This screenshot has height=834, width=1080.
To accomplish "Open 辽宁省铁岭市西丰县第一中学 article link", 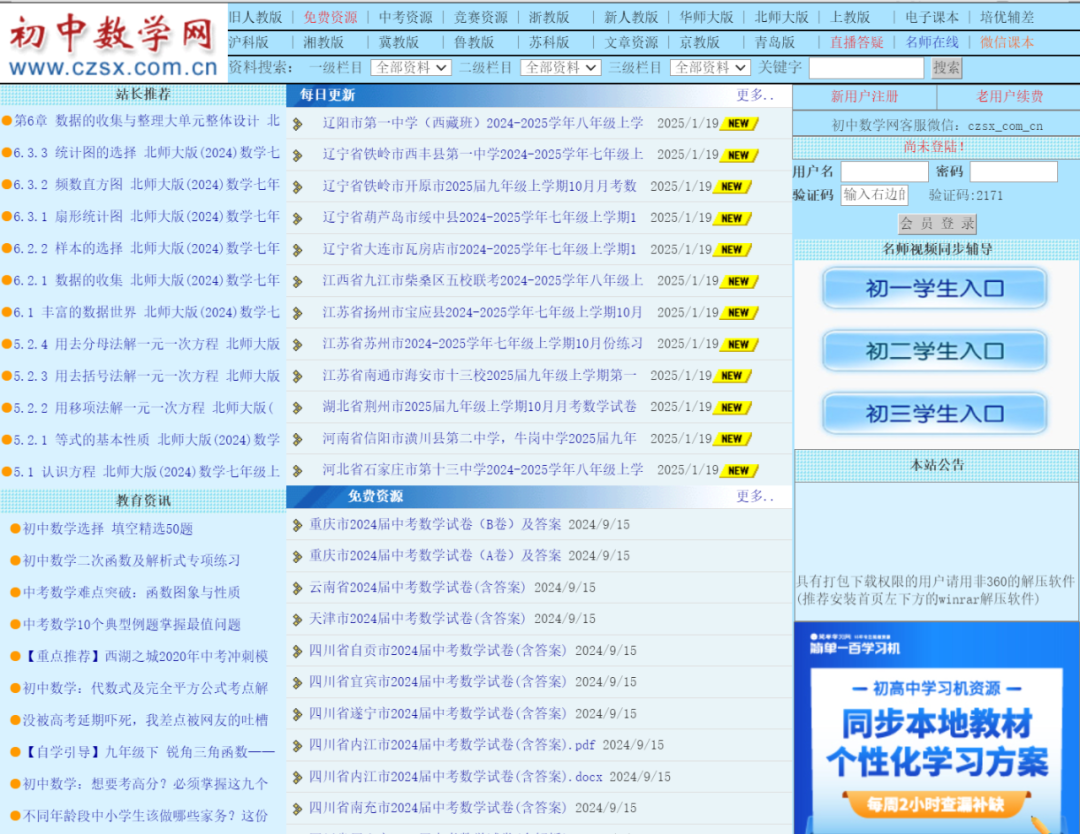I will click(x=483, y=155).
